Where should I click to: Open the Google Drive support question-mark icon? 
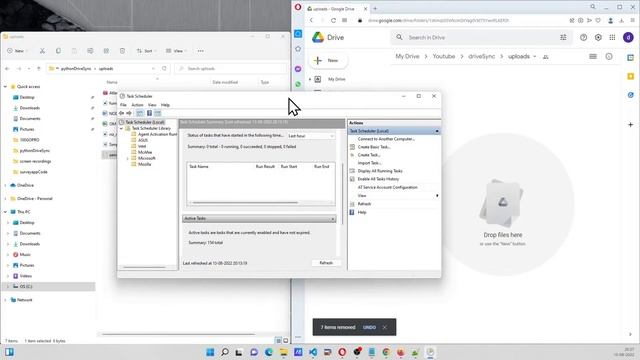(x=584, y=37)
